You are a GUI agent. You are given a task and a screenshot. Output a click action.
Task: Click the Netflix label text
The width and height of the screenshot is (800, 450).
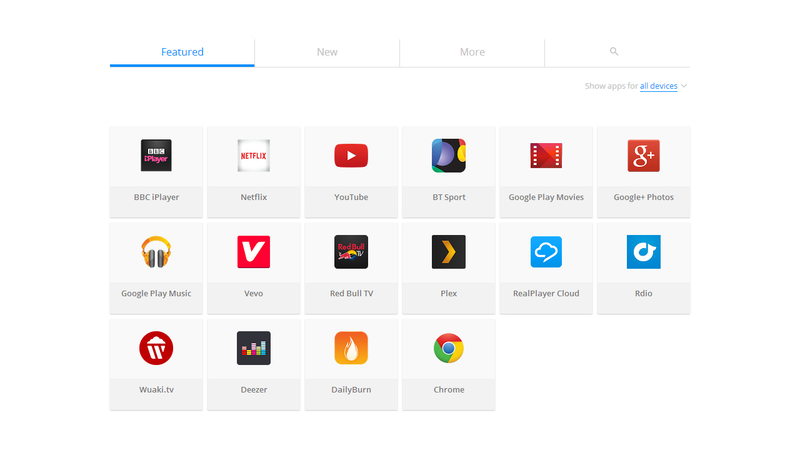[254, 197]
